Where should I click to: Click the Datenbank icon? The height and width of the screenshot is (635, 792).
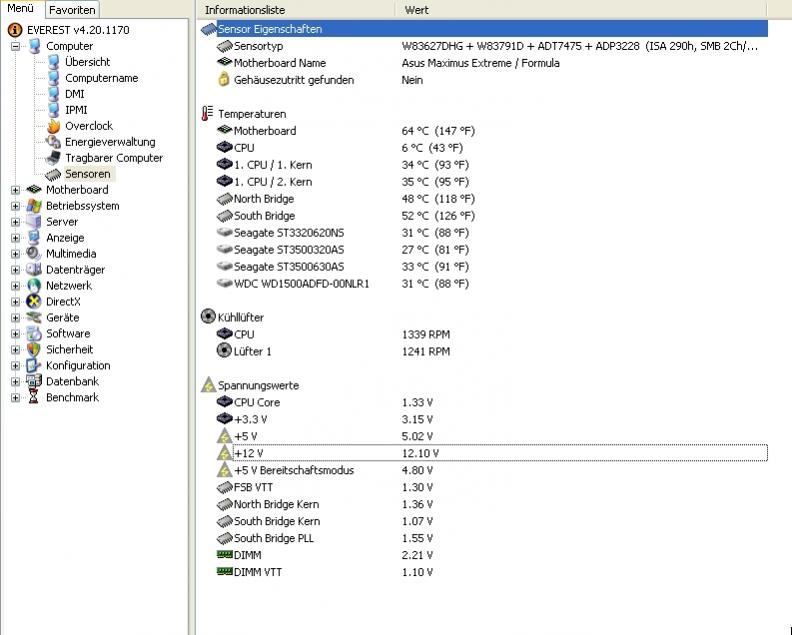coord(34,381)
